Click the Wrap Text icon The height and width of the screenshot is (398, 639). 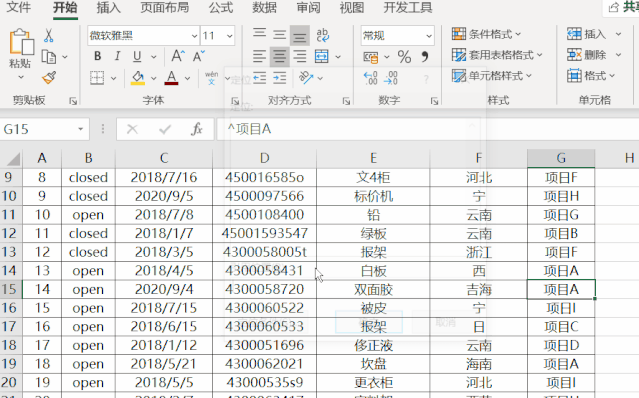[x=322, y=35]
